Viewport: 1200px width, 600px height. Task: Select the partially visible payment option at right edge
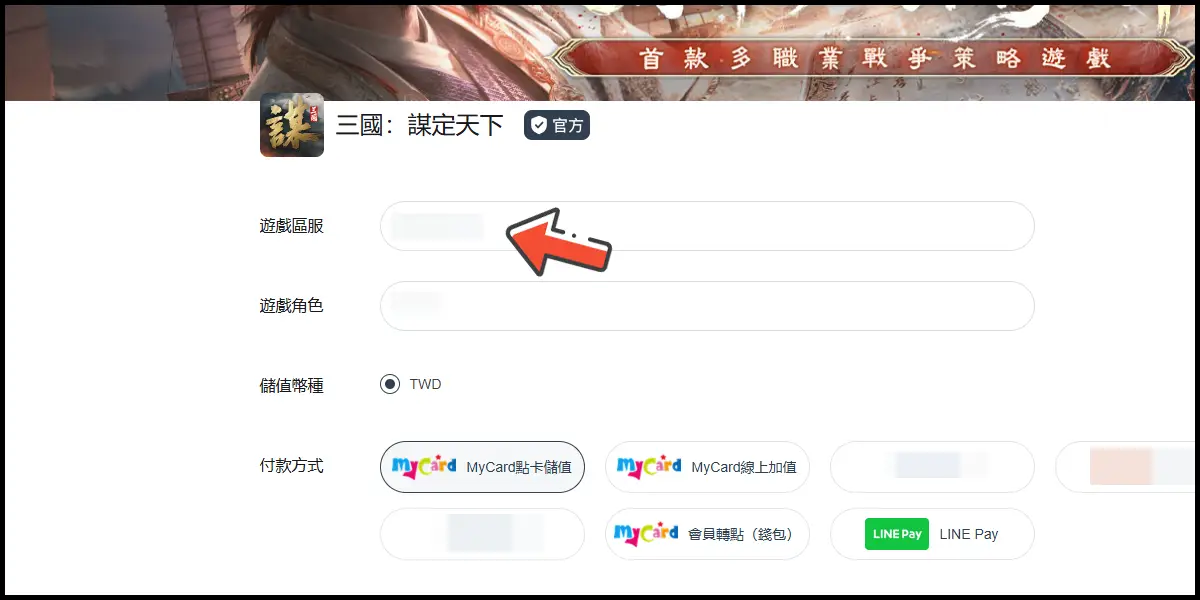(x=1125, y=467)
